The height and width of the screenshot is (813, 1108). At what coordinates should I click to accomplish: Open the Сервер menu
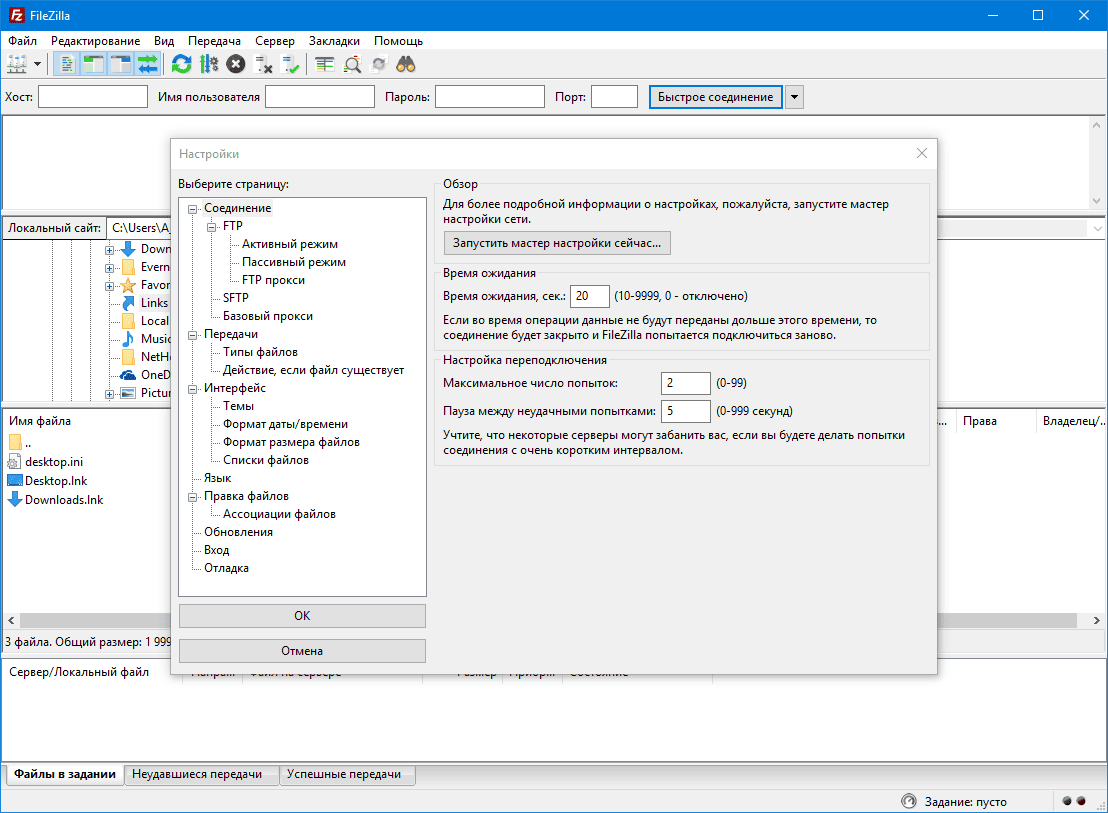pyautogui.click(x=274, y=41)
